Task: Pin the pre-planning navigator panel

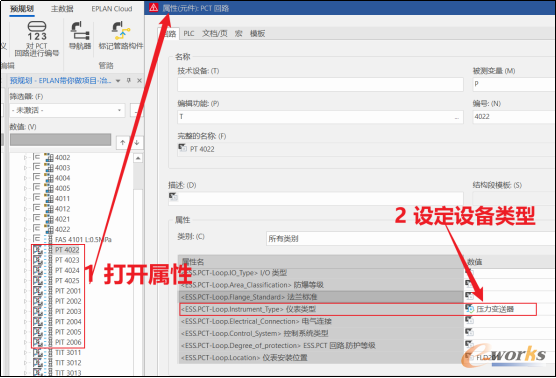Action: [x=129, y=80]
